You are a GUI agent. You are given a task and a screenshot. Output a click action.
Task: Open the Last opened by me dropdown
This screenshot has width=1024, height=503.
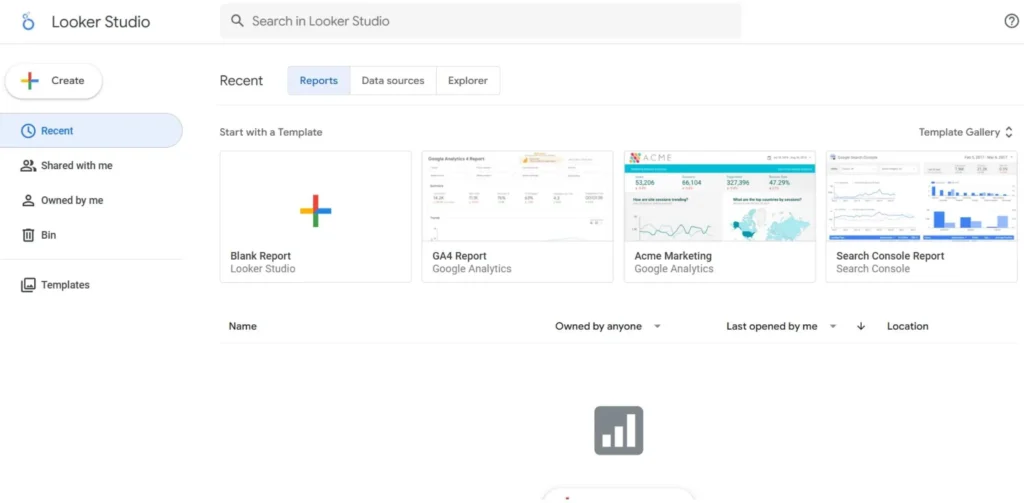[833, 327]
